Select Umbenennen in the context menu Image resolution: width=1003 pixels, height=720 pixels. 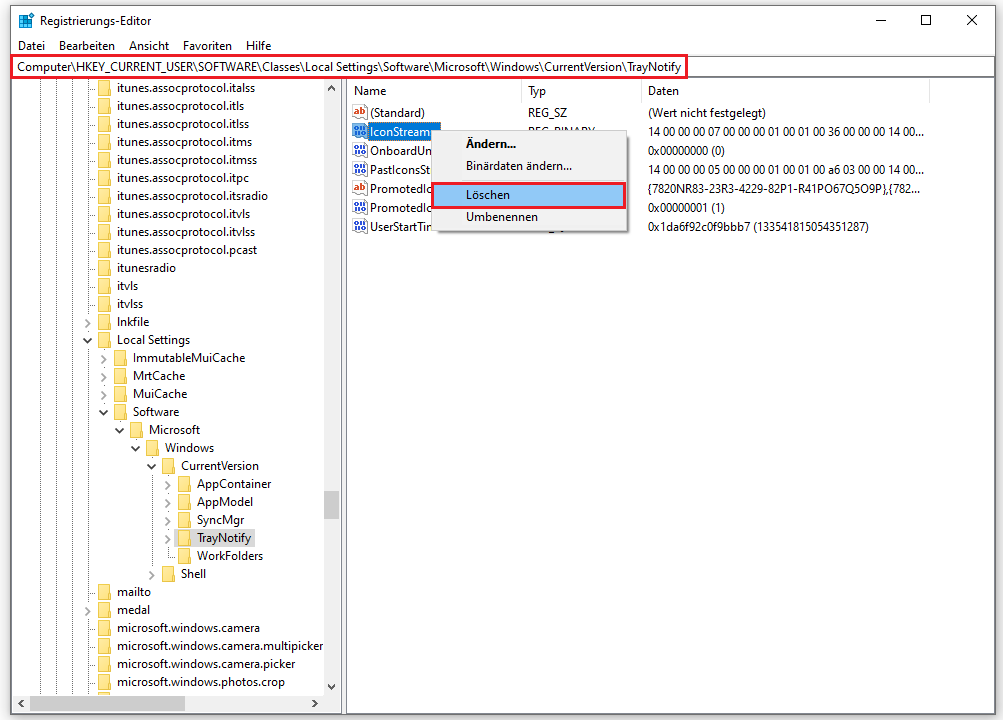pyautogui.click(x=501, y=217)
